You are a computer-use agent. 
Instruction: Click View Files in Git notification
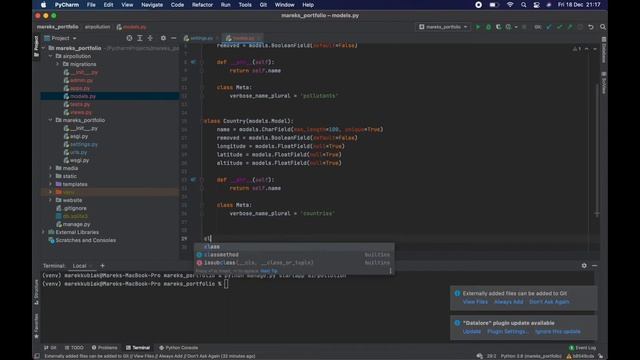point(475,302)
